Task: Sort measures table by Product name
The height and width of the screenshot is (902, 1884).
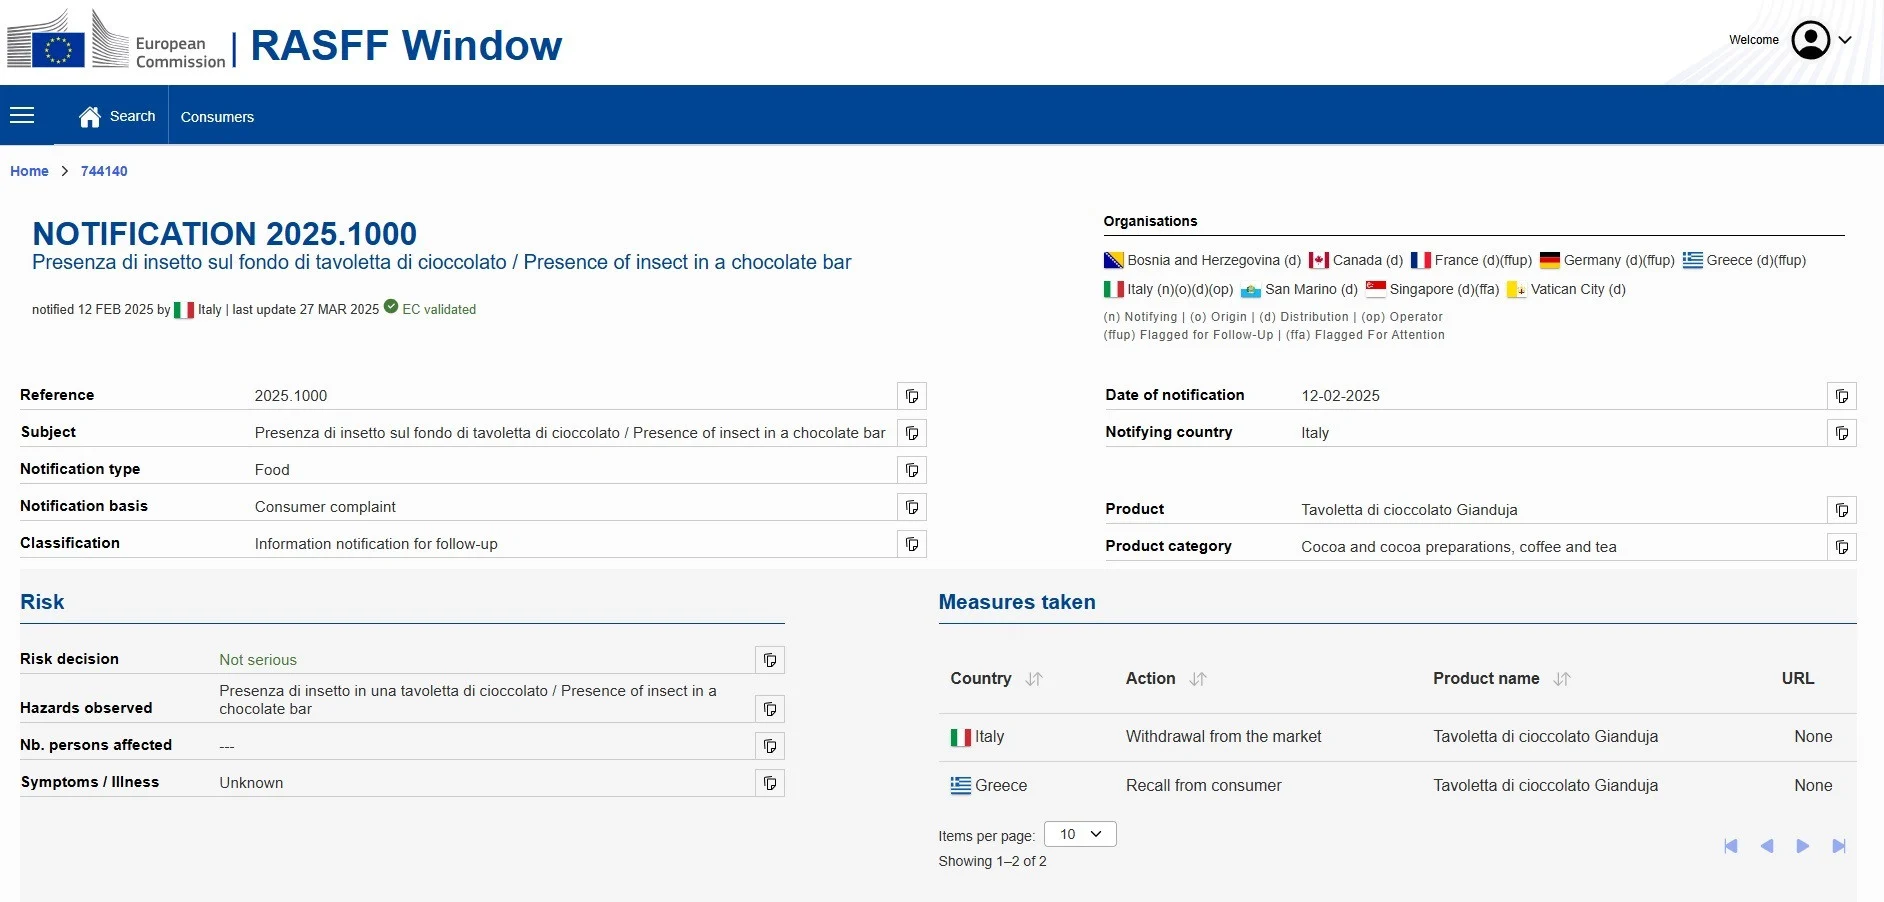Action: (x=1562, y=679)
